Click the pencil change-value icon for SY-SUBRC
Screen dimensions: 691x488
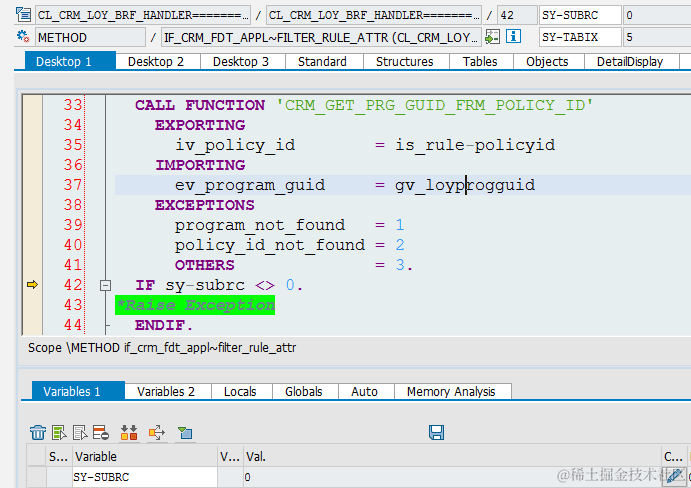[x=674, y=476]
